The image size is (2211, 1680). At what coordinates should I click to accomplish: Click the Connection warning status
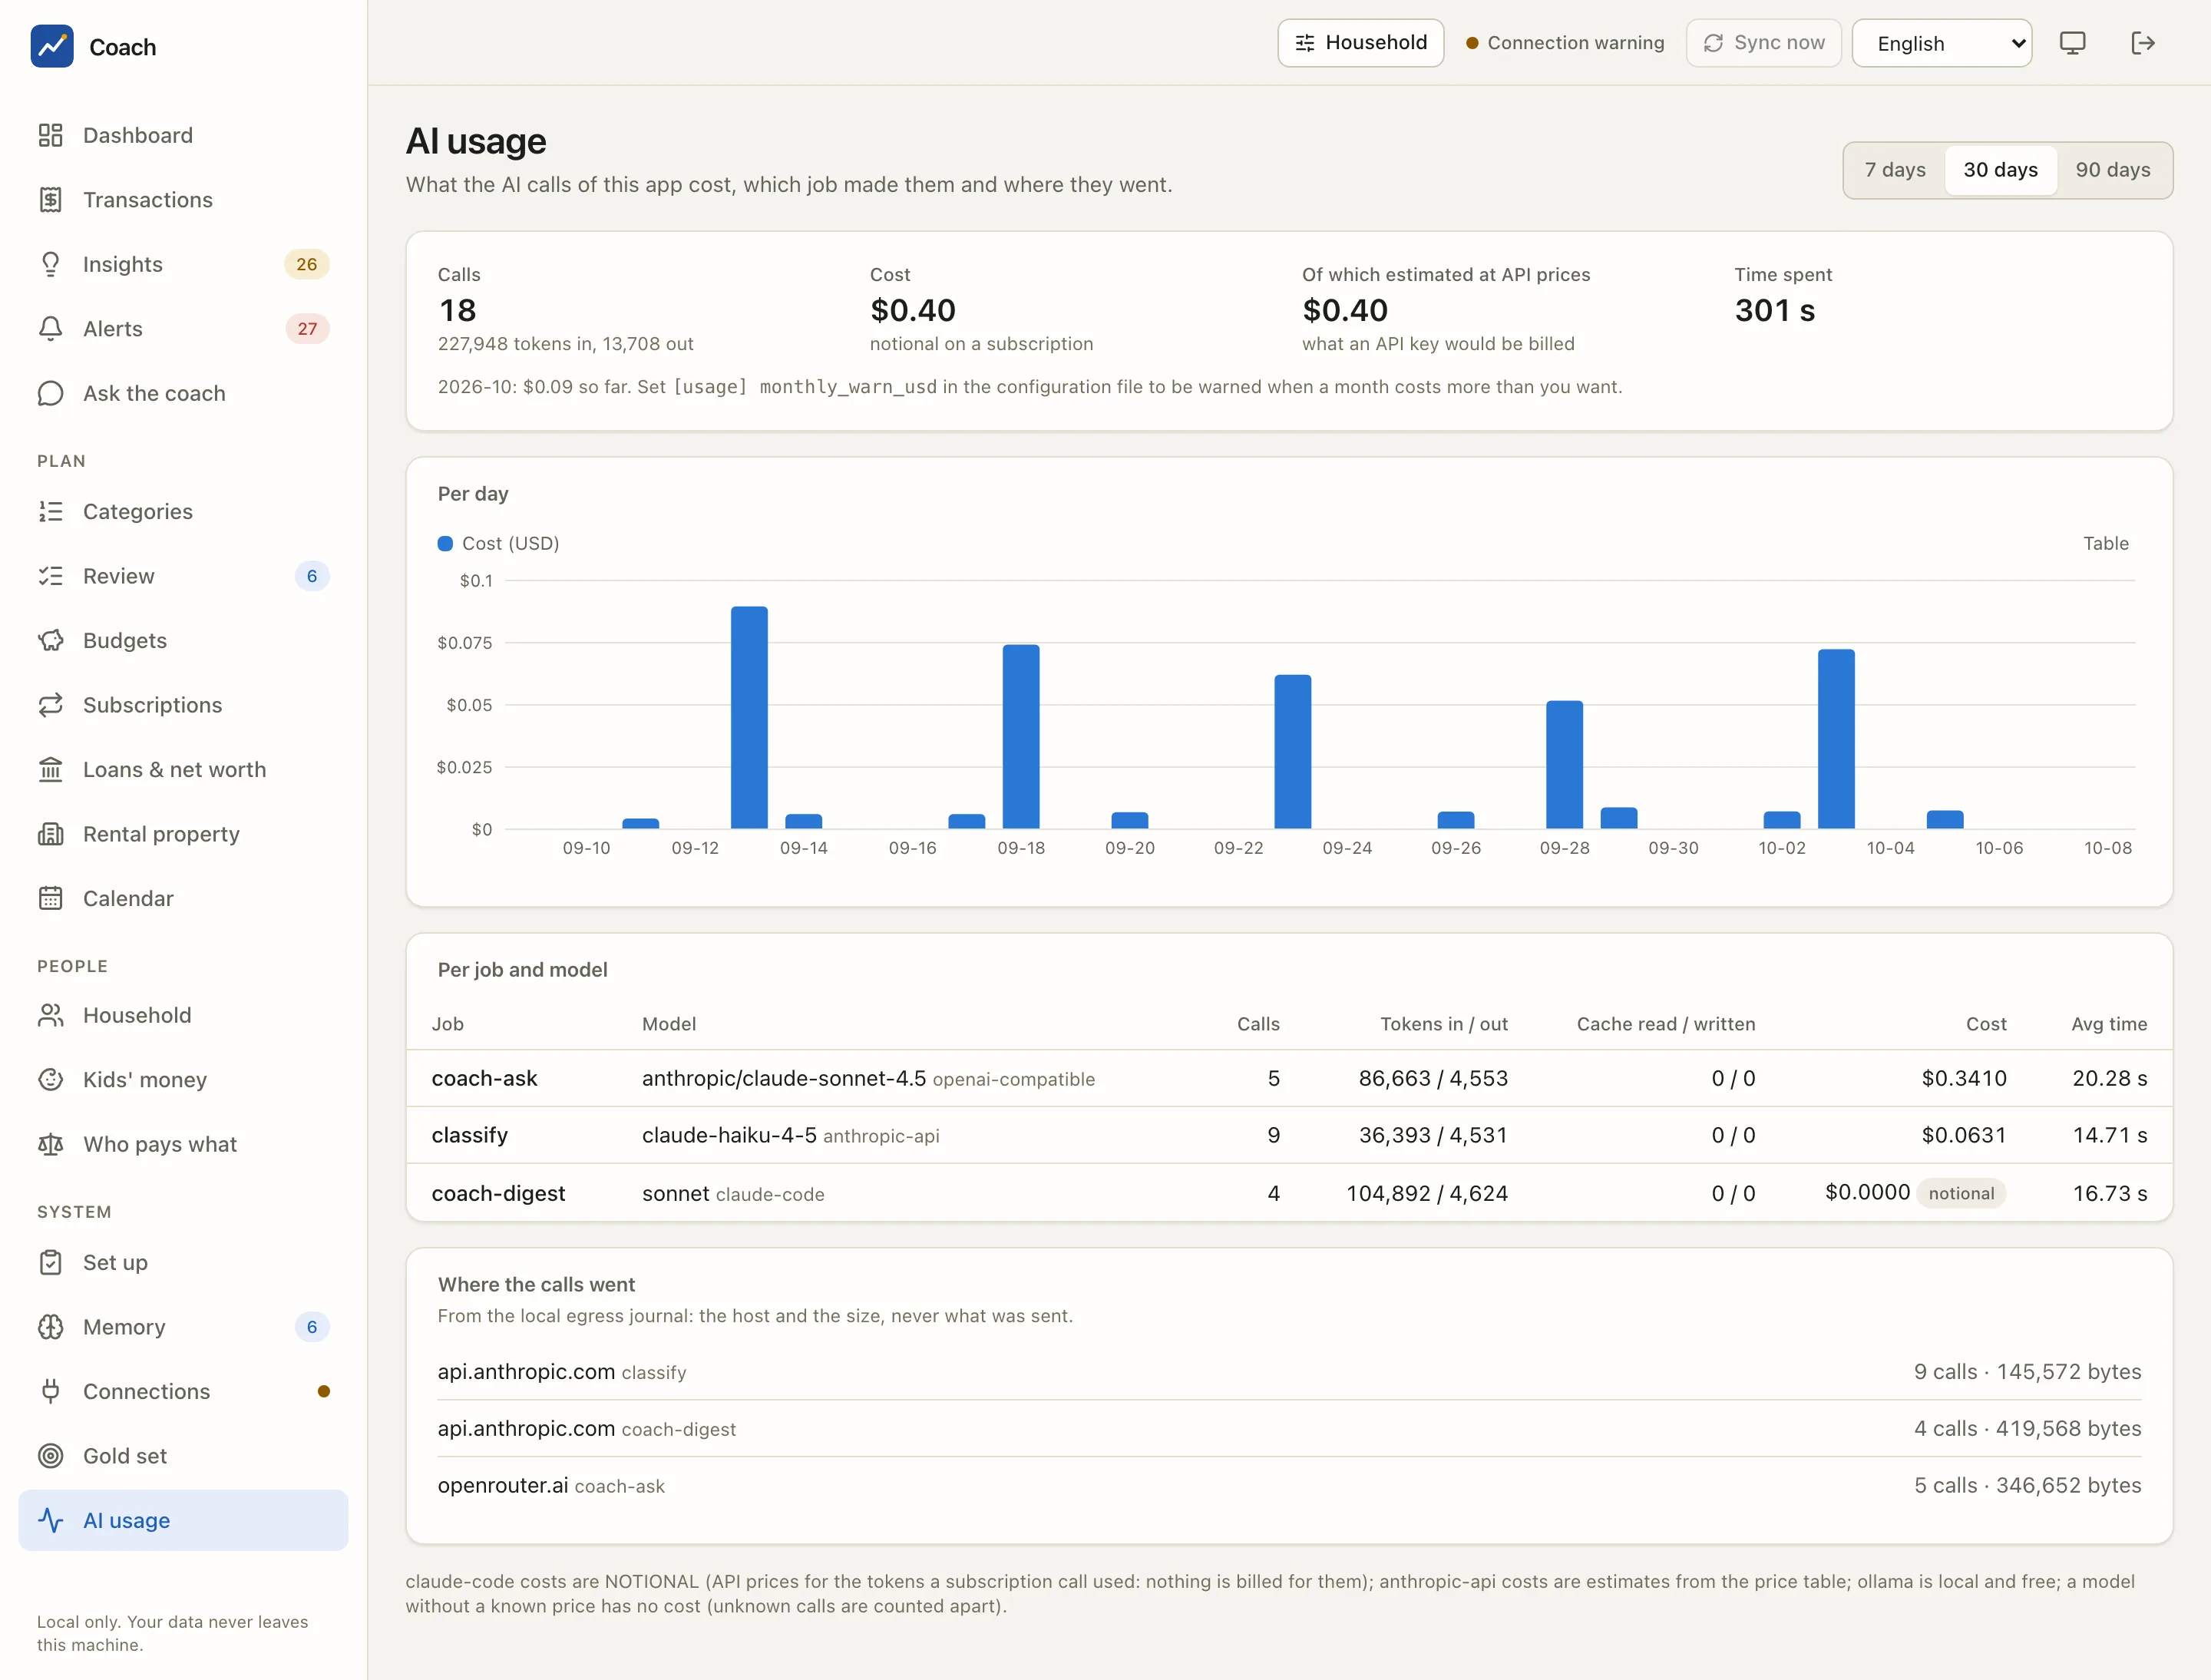(x=1565, y=43)
